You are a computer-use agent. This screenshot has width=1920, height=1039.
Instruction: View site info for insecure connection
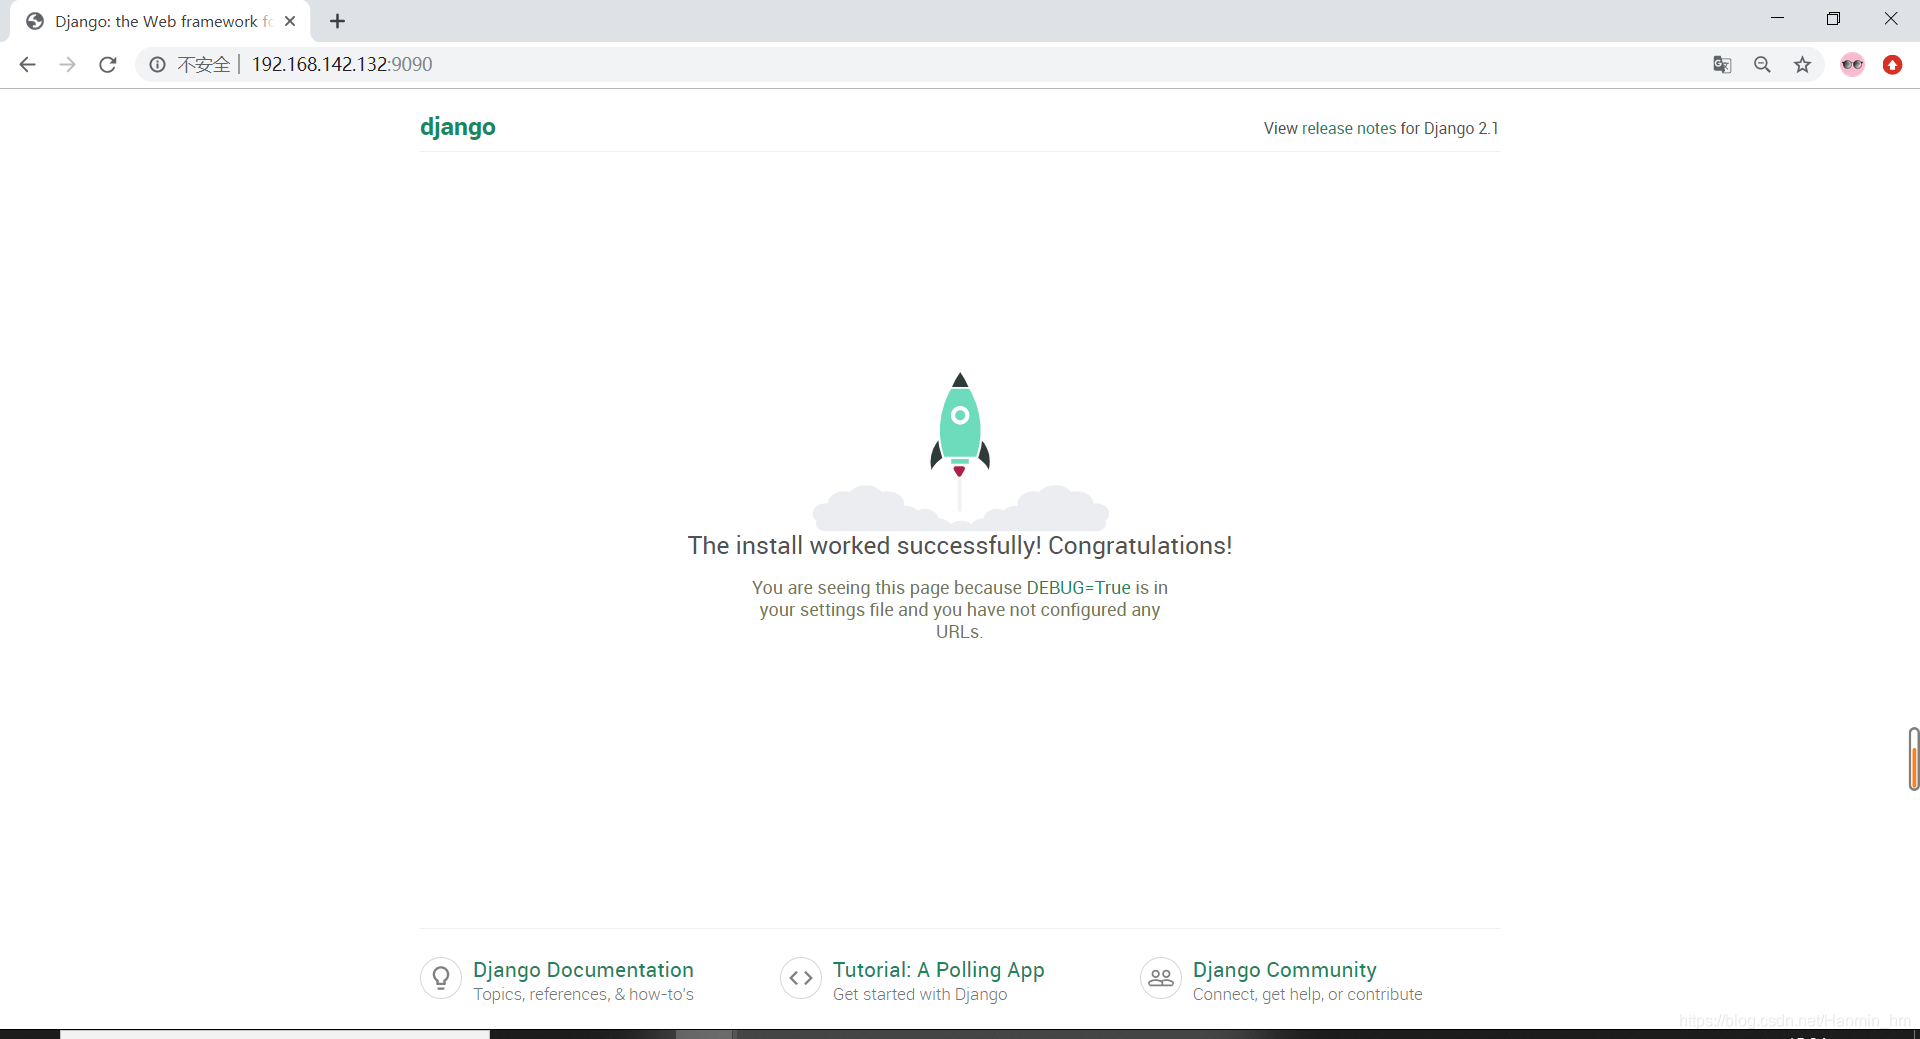pyautogui.click(x=157, y=65)
